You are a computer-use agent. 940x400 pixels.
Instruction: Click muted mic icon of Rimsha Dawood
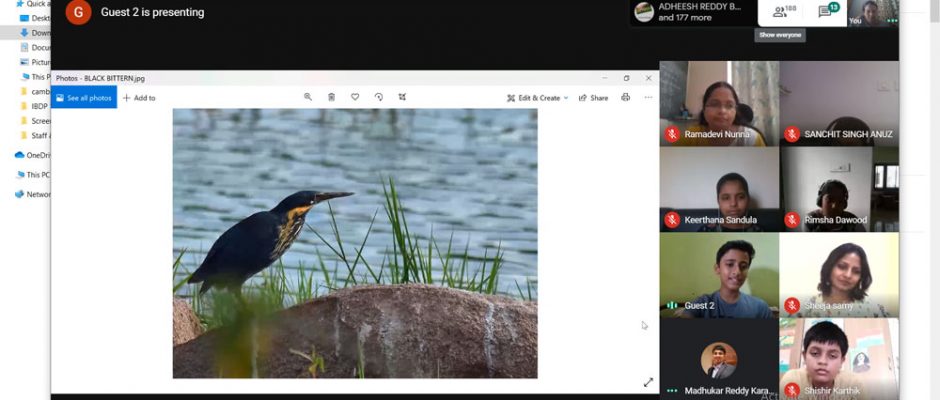pos(792,220)
